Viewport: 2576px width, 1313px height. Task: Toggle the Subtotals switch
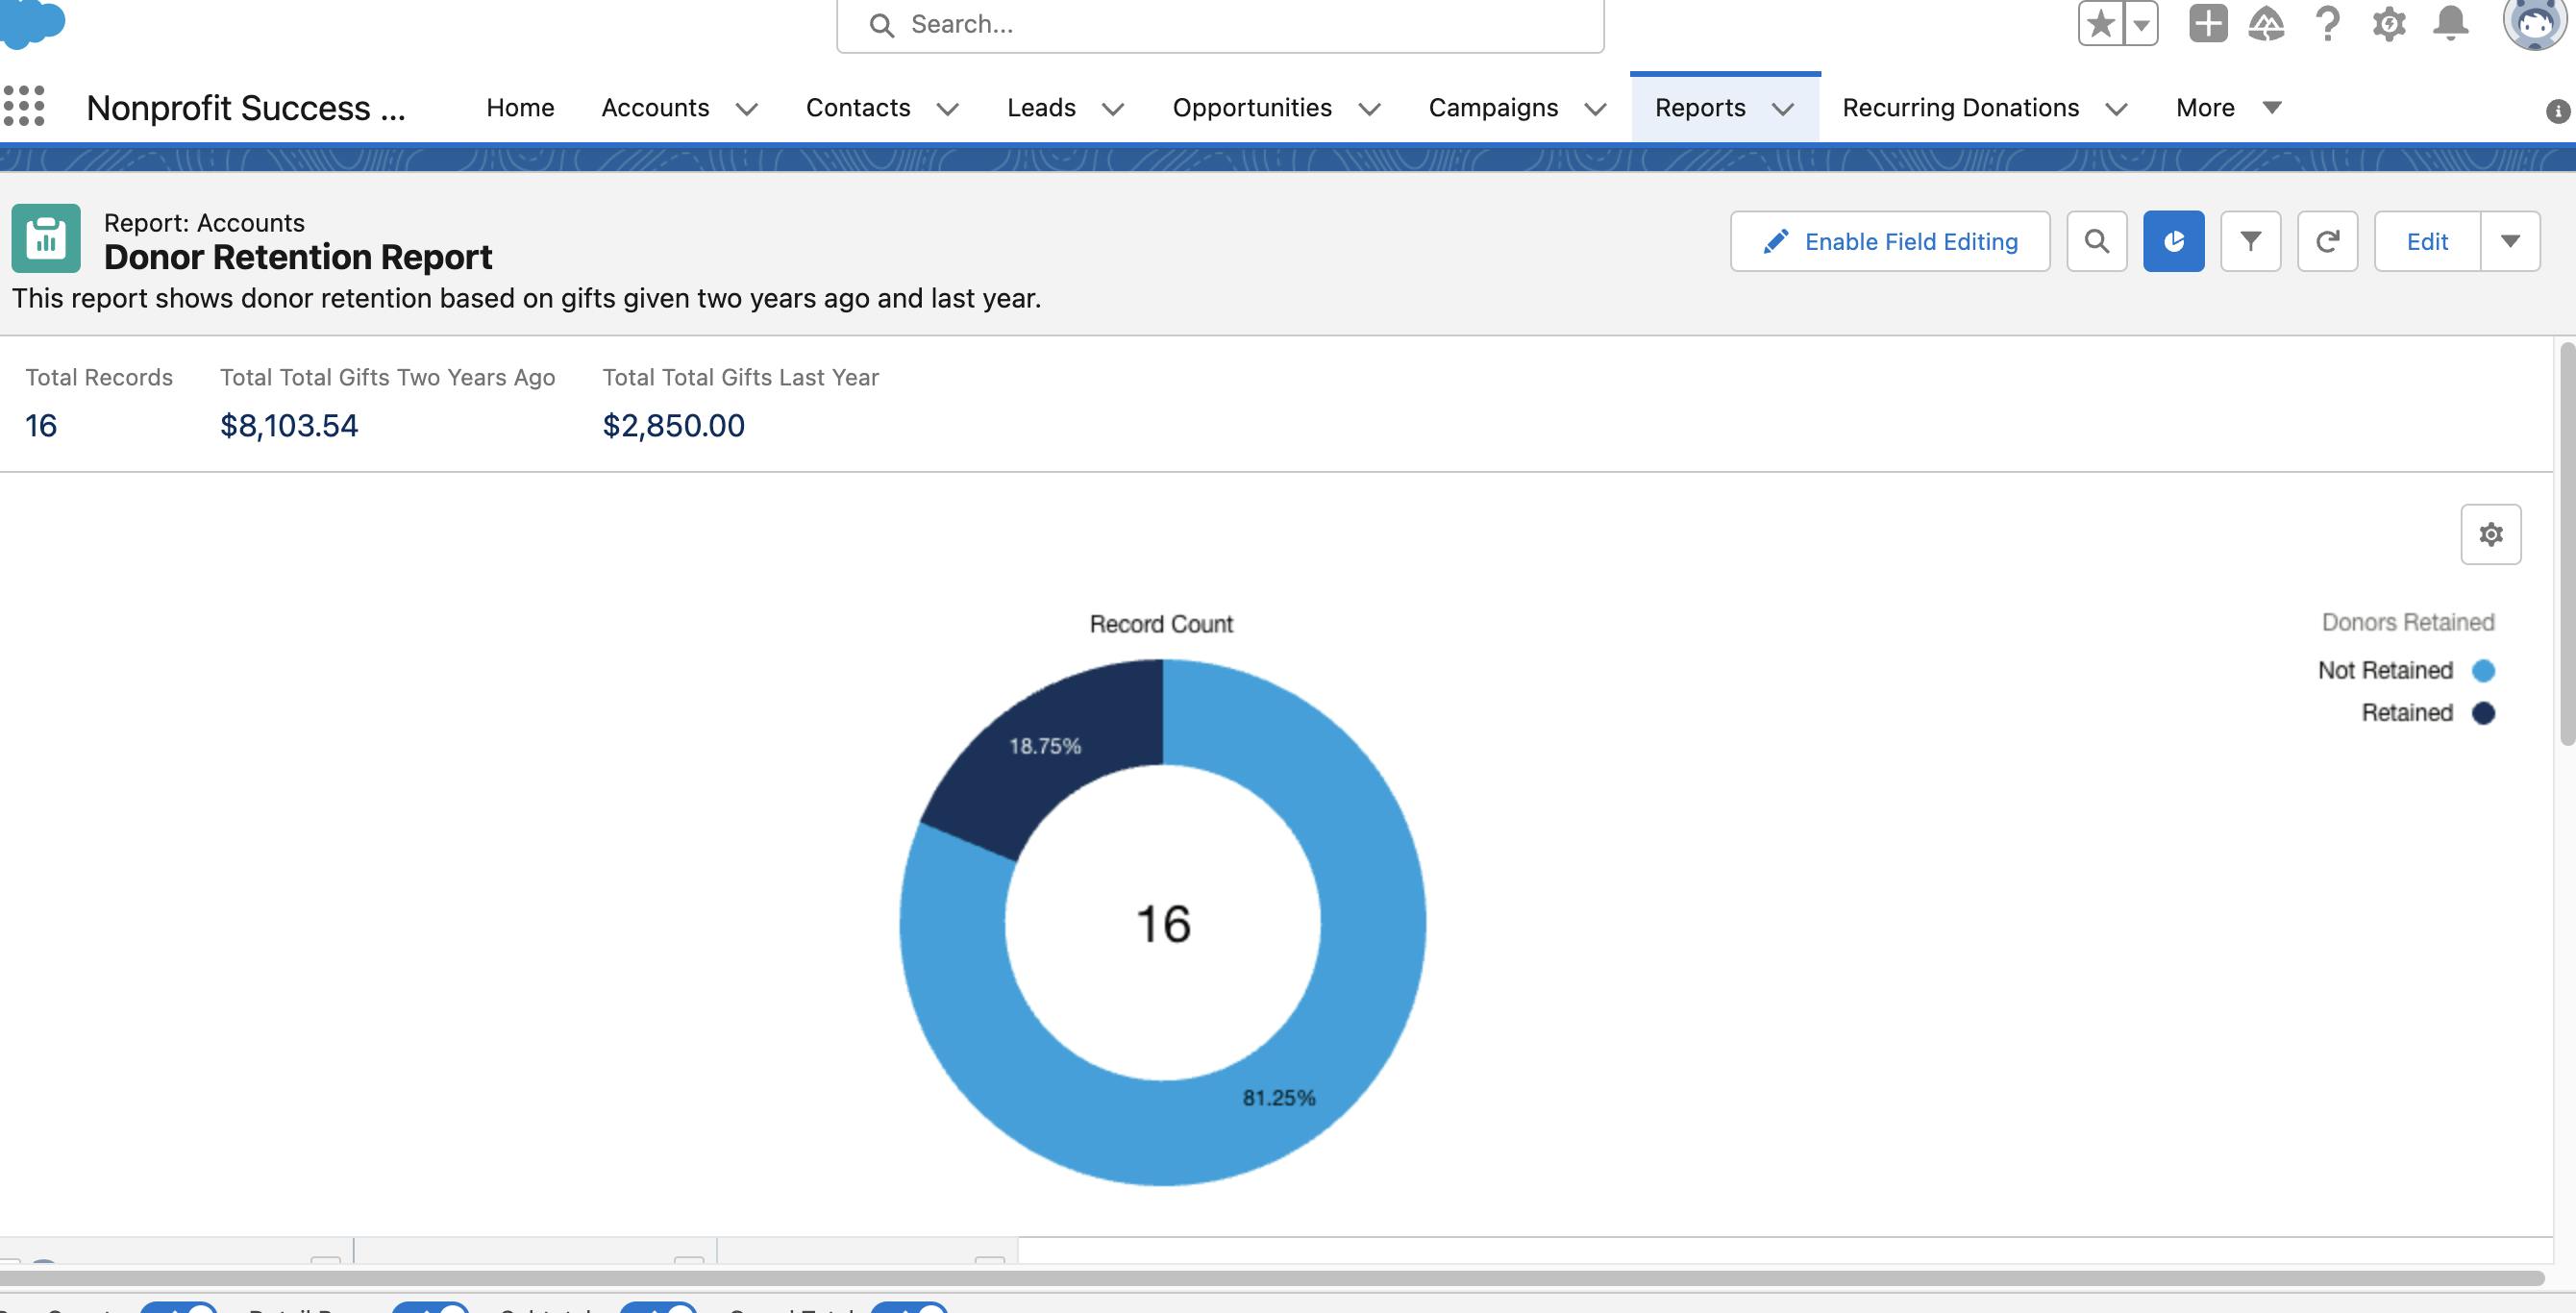tap(657, 1308)
